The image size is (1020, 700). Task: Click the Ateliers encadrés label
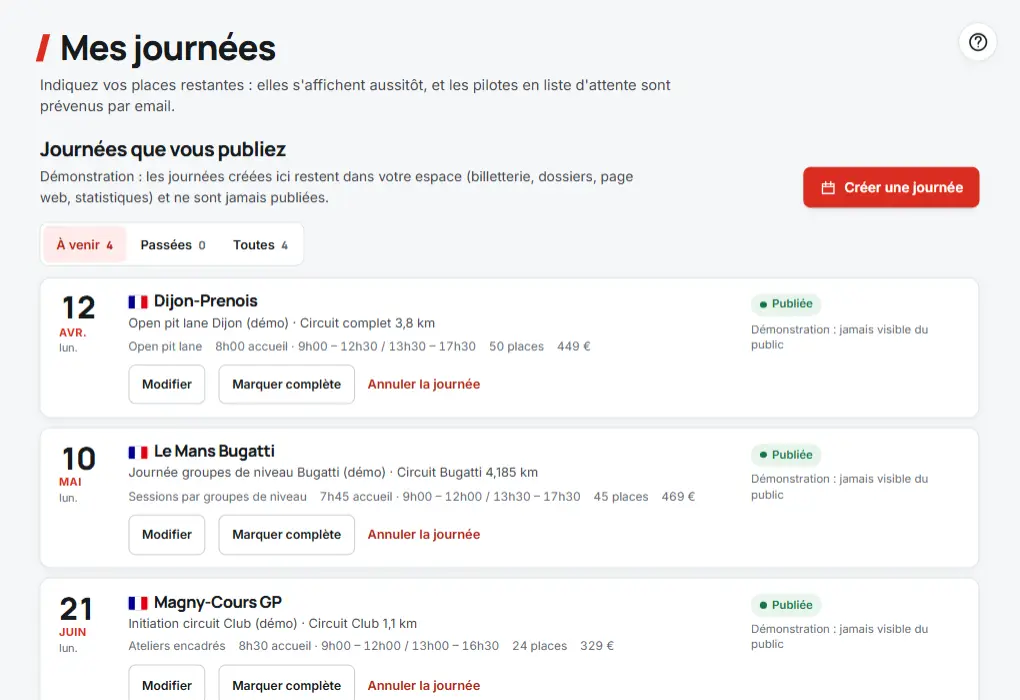[177, 646]
